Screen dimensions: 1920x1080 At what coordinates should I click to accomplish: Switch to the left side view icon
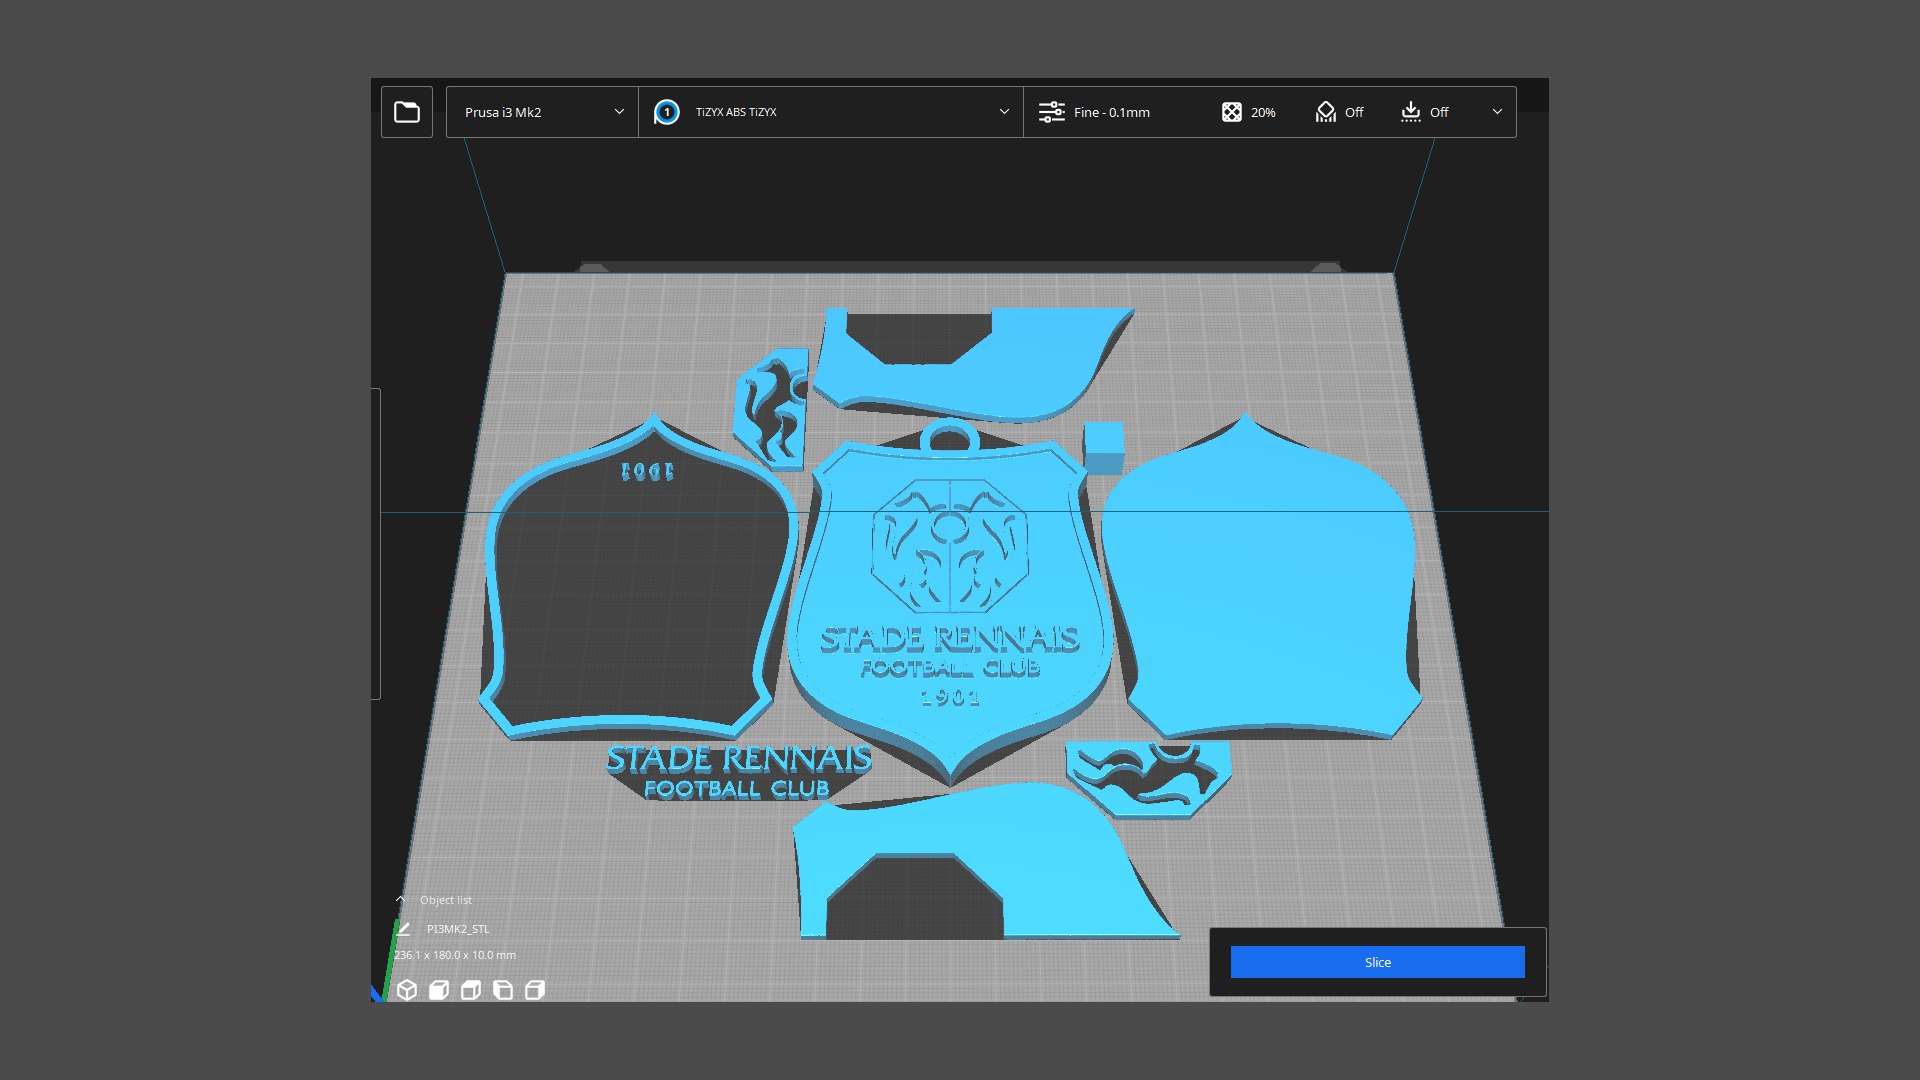(x=503, y=990)
